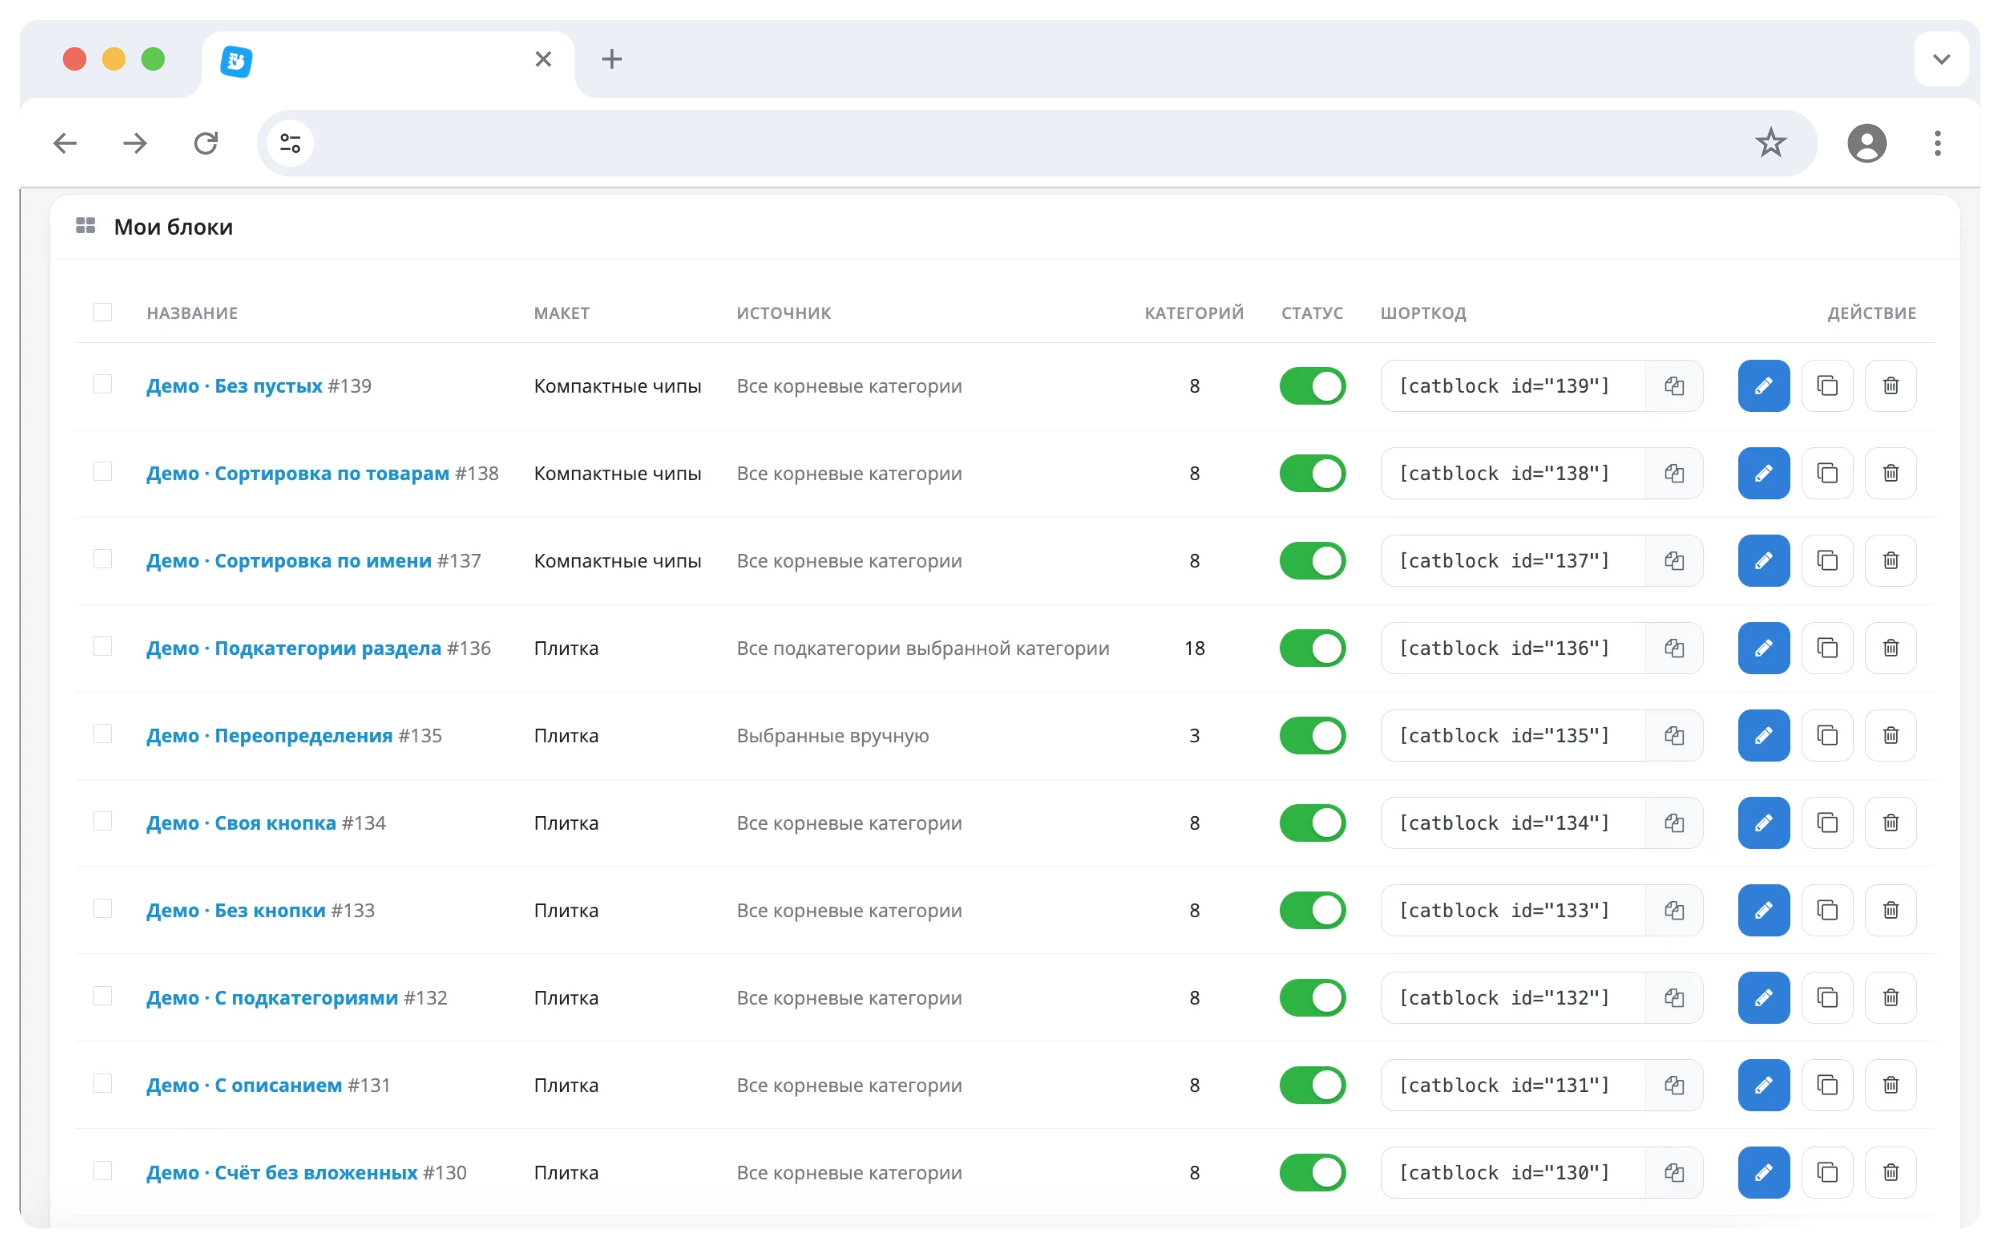The image size is (2000, 1248).
Task: Click the category count 18 cell
Action: click(x=1194, y=648)
